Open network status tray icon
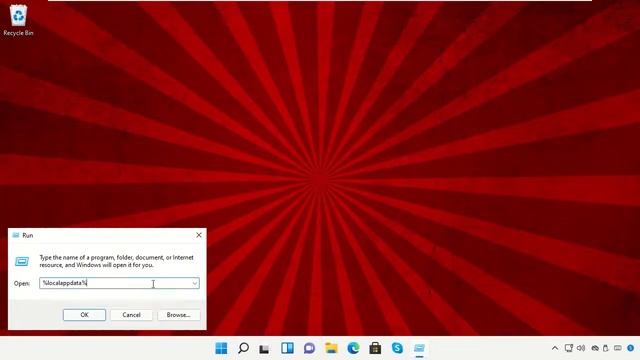 point(569,348)
